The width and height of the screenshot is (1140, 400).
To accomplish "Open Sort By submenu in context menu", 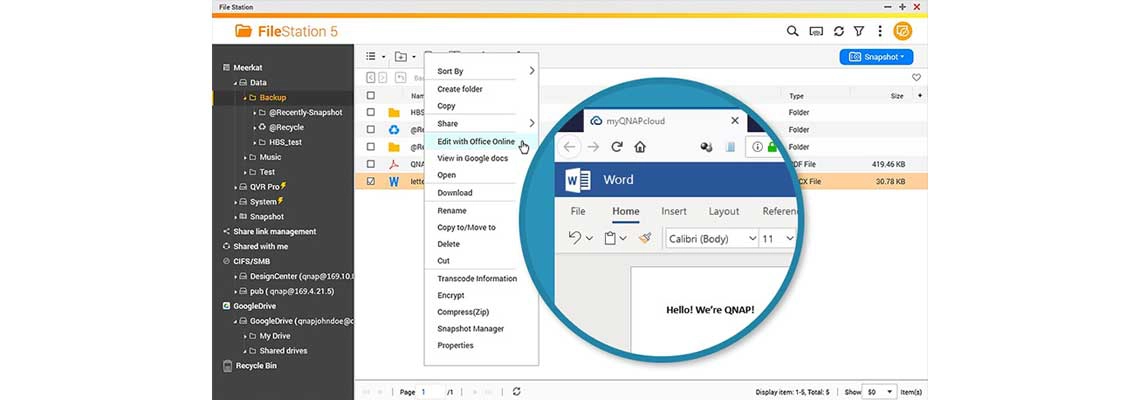I will pyautogui.click(x=481, y=71).
